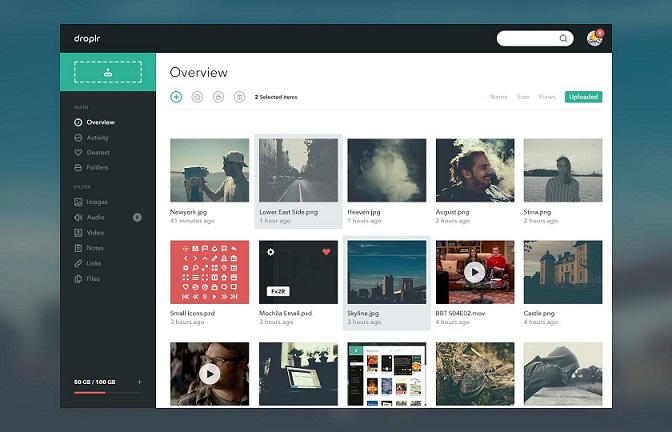Play the BBT S04E02.mov video

pyautogui.click(x=474, y=271)
